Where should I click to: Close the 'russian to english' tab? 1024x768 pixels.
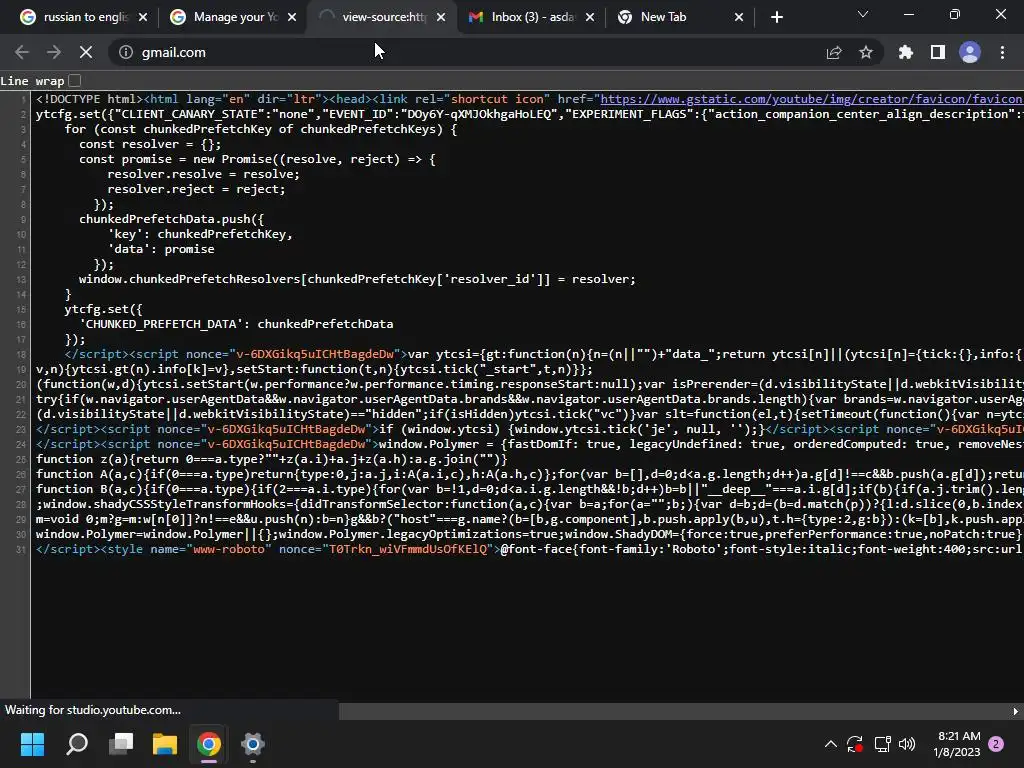pos(143,18)
